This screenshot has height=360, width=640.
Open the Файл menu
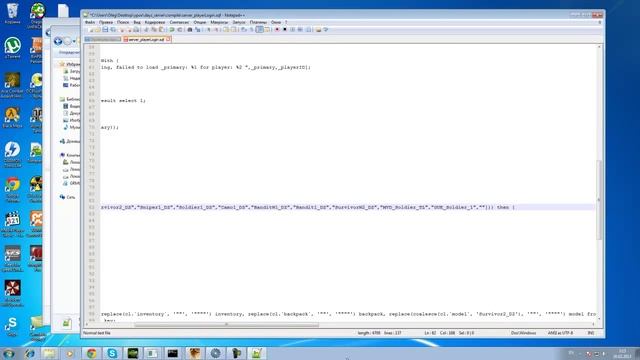pyautogui.click(x=90, y=22)
